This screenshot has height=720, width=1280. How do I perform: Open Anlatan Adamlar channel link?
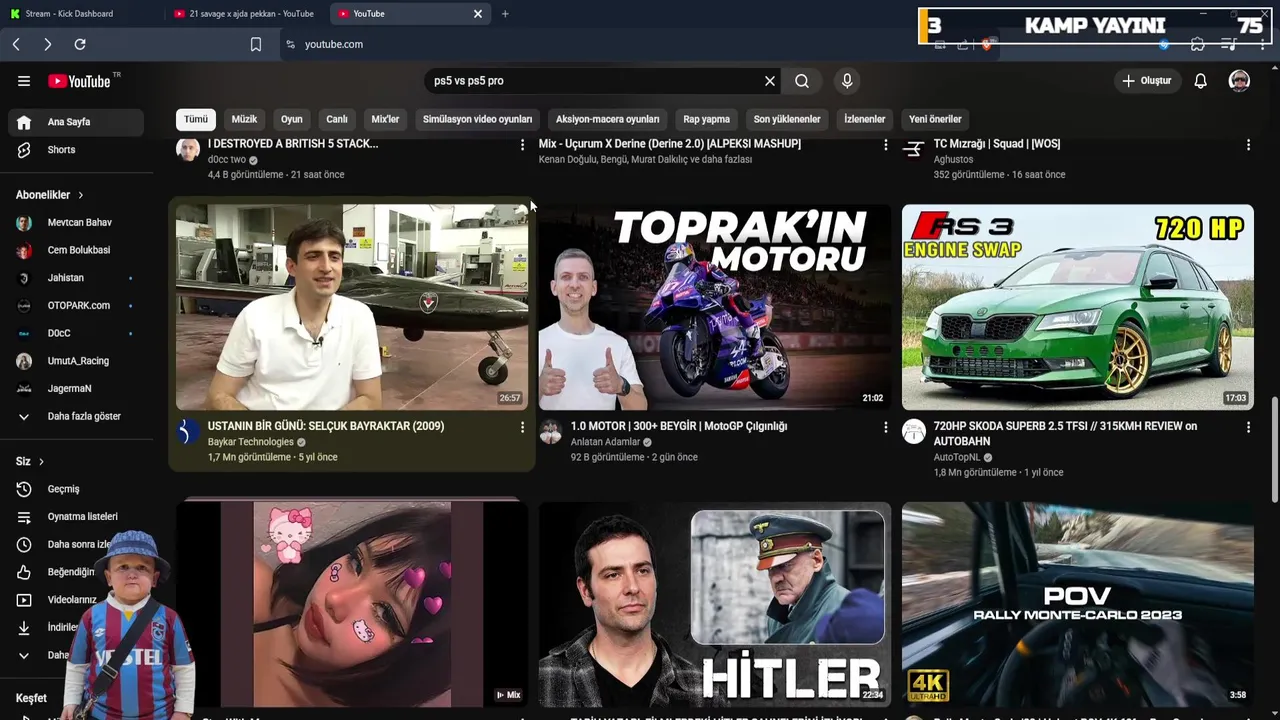click(605, 442)
